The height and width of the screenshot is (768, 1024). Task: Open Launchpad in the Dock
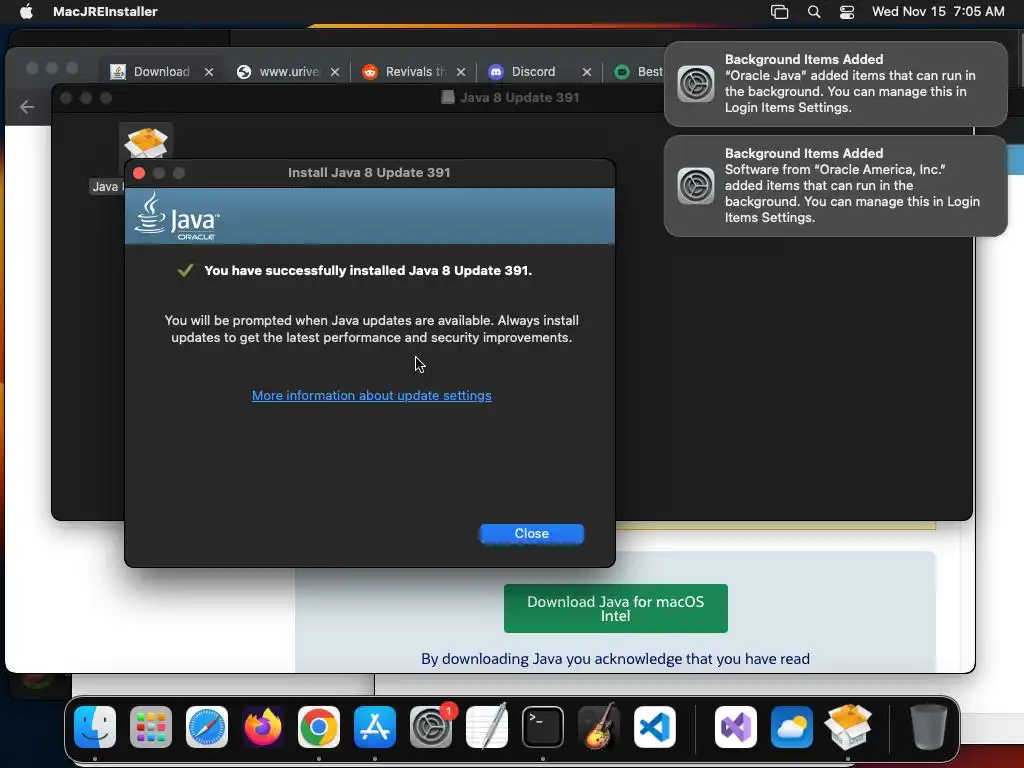(x=151, y=727)
